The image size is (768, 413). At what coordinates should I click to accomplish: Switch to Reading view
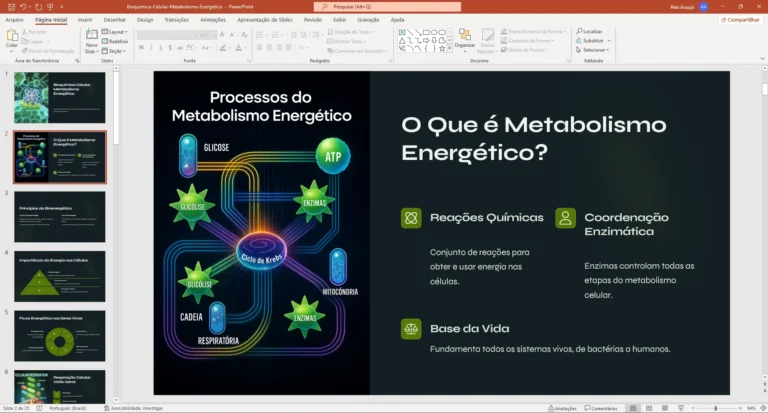665,408
